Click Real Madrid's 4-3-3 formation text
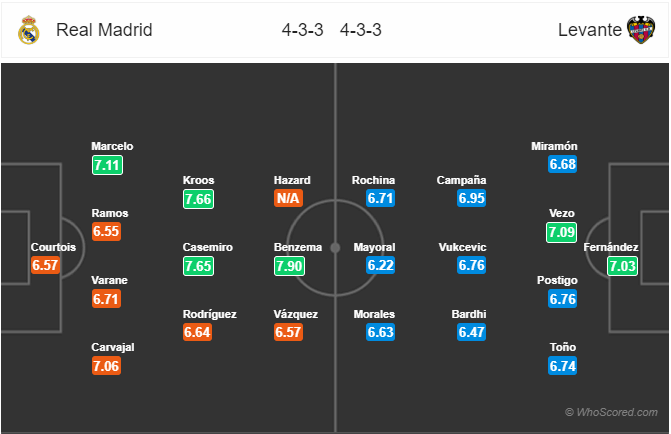The height and width of the screenshot is (434, 671). tap(303, 30)
